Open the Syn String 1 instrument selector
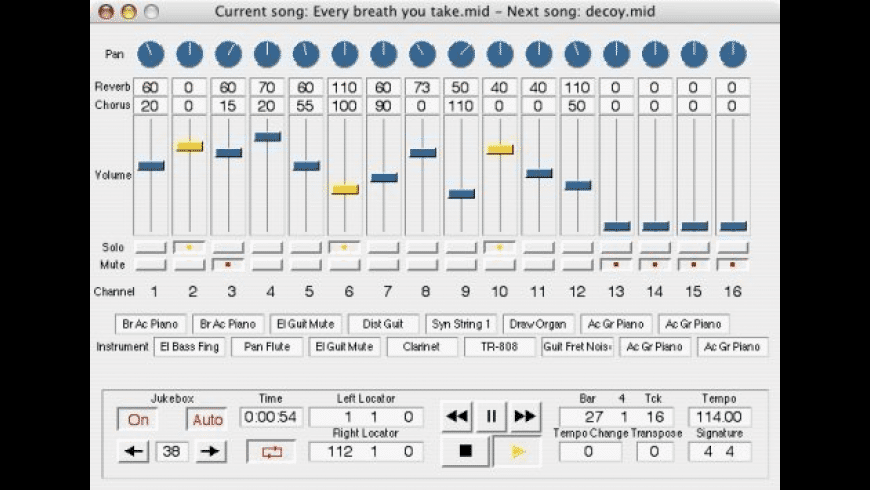This screenshot has width=870, height=490. pos(461,324)
